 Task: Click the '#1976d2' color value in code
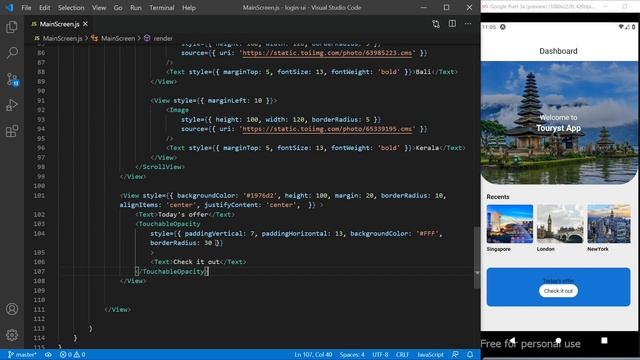[261, 196]
